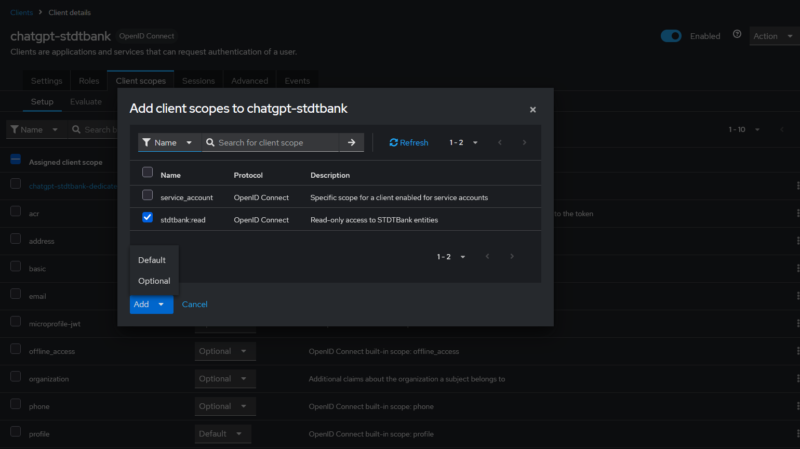Choose Default from the Add menu
The width and height of the screenshot is (800, 449).
(152, 260)
